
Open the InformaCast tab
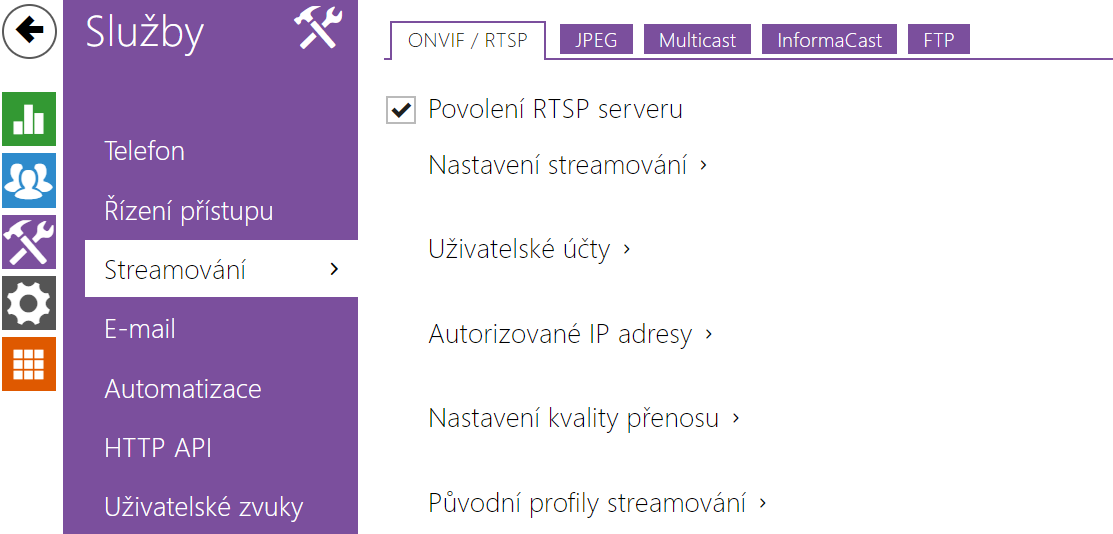(x=829, y=40)
